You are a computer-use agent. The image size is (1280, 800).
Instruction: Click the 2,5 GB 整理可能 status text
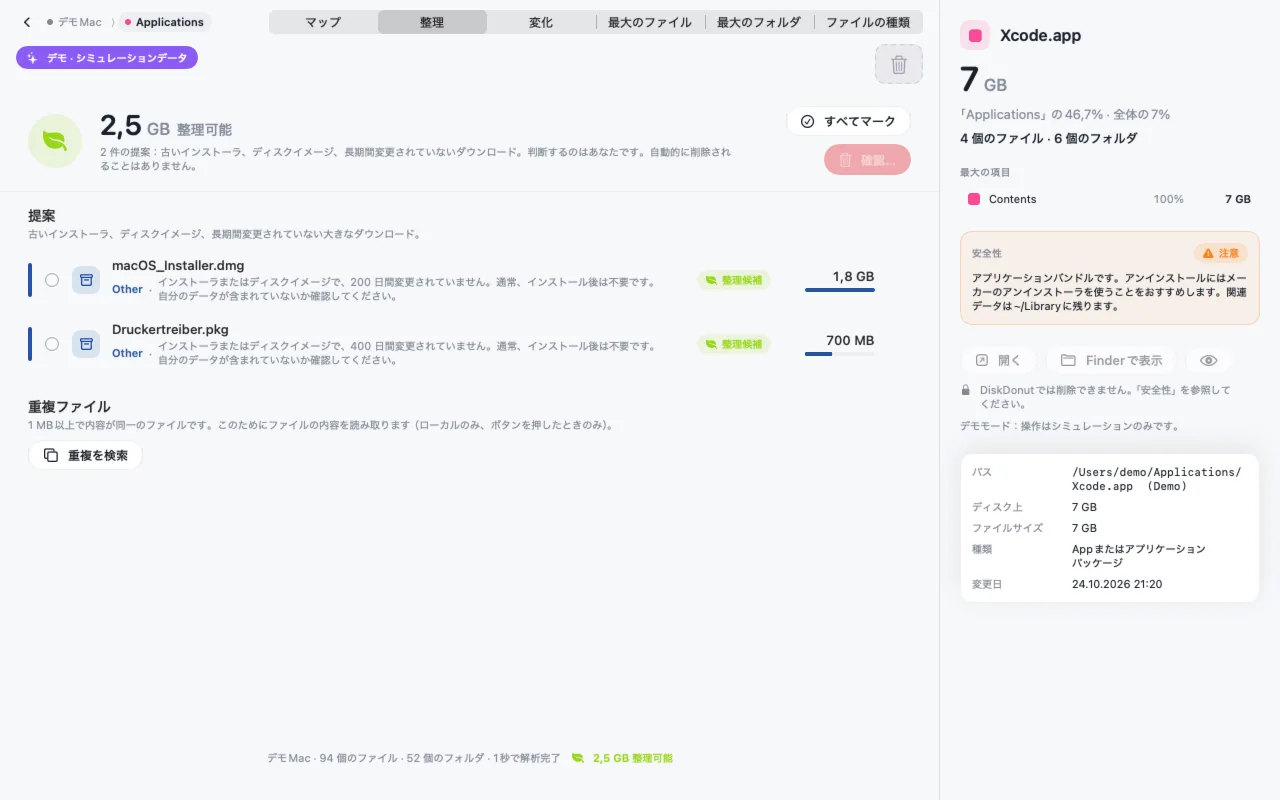point(632,758)
